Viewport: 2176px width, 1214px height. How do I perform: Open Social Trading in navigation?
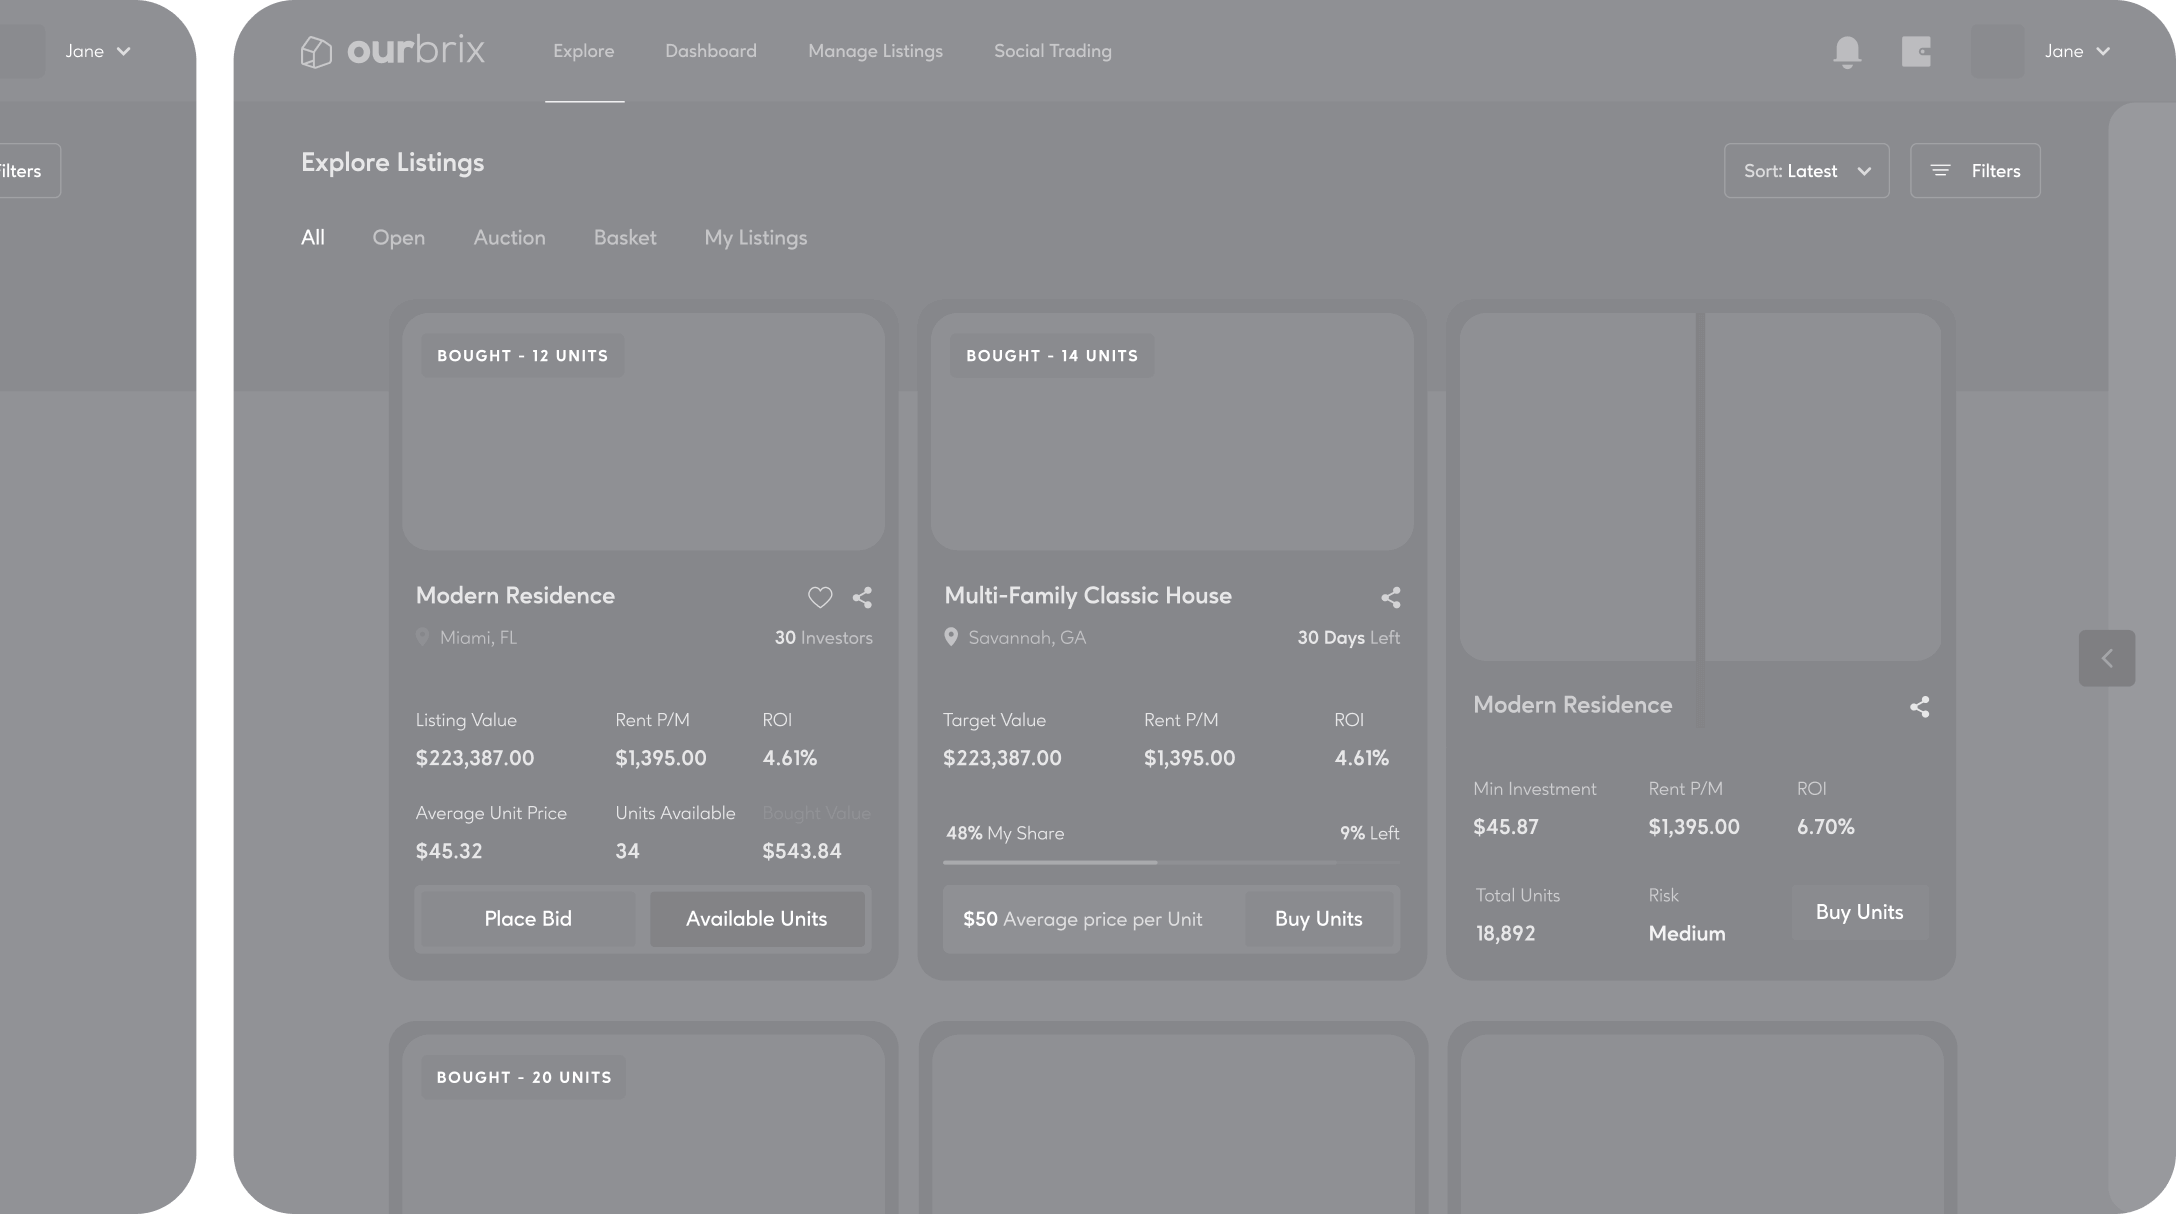(x=1053, y=51)
